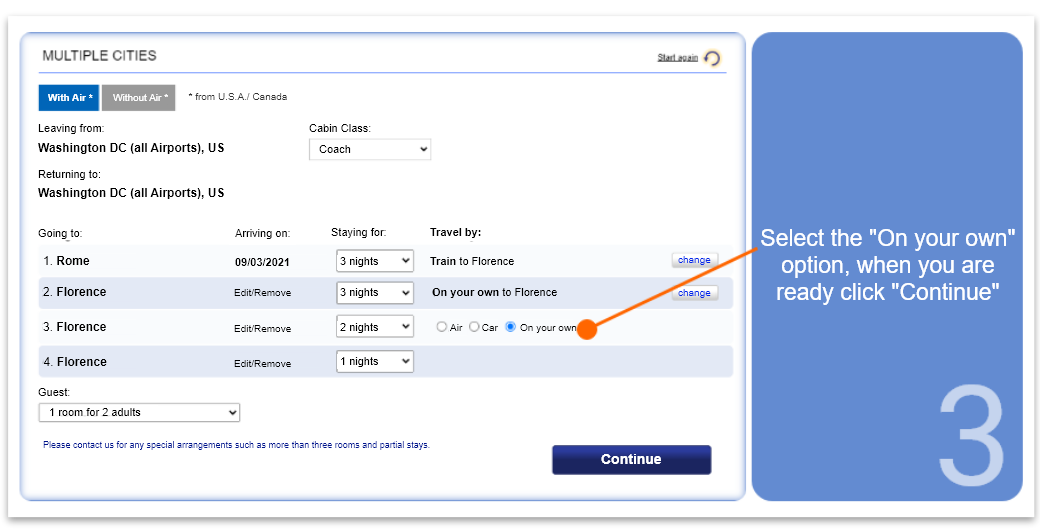Click the orange callout dot marker
This screenshot has width=1040, height=530.
587,329
